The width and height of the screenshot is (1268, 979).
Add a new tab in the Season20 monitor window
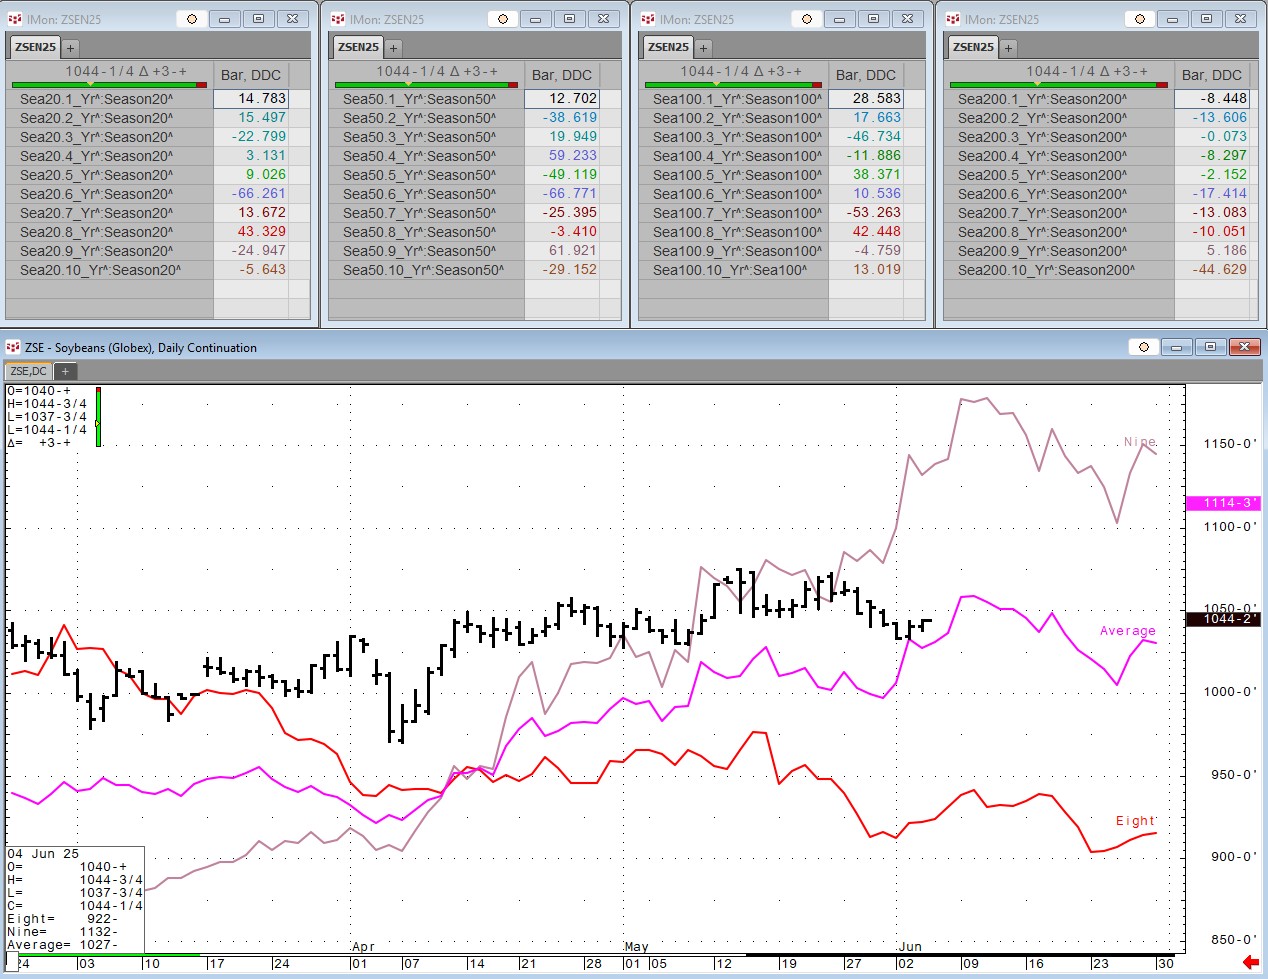click(70, 48)
